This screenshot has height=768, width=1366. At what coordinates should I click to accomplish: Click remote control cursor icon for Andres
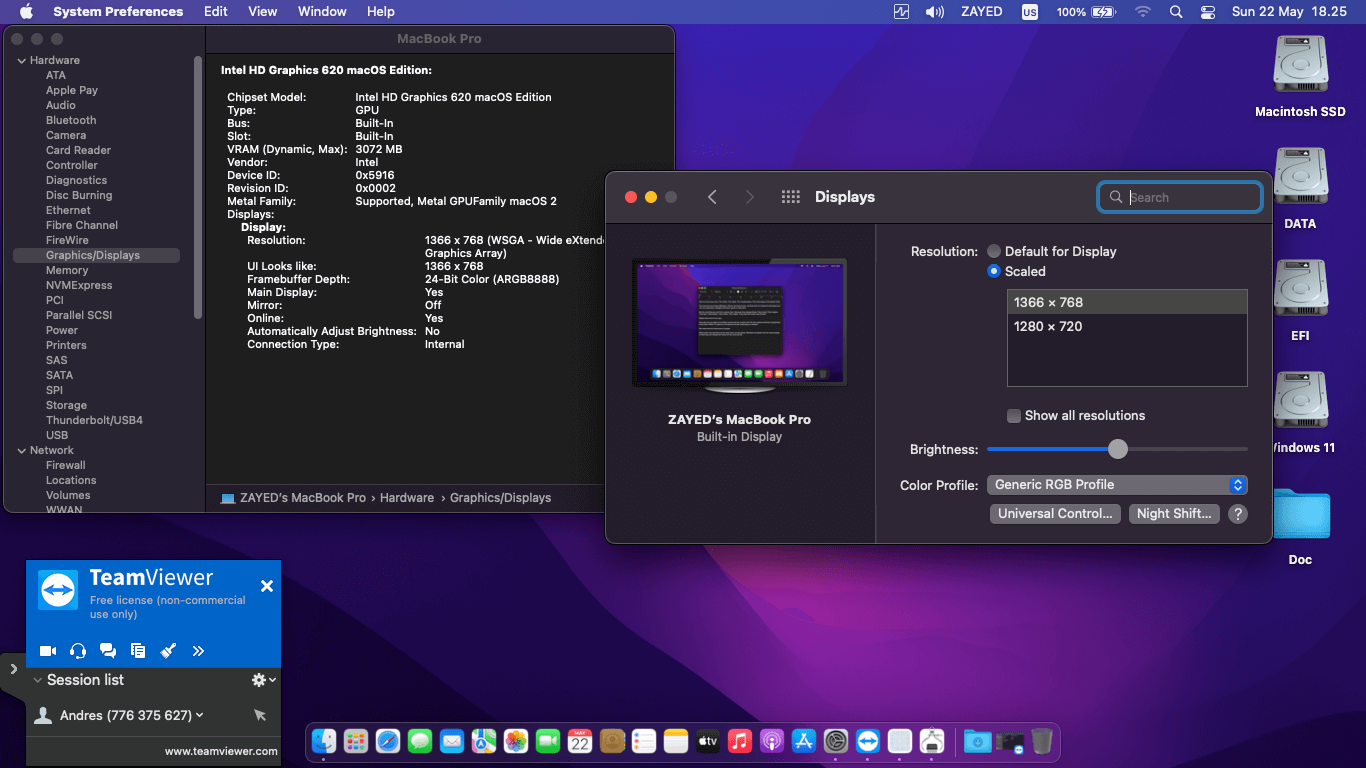(x=260, y=715)
